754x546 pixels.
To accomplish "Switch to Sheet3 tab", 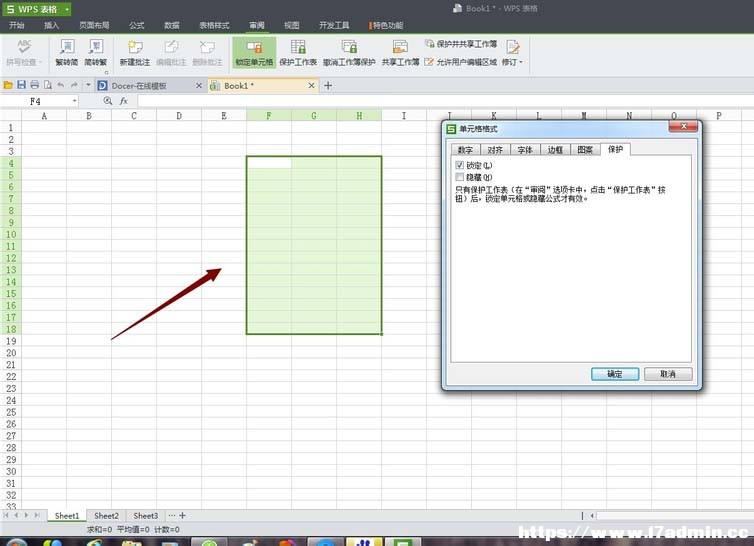I will point(146,515).
